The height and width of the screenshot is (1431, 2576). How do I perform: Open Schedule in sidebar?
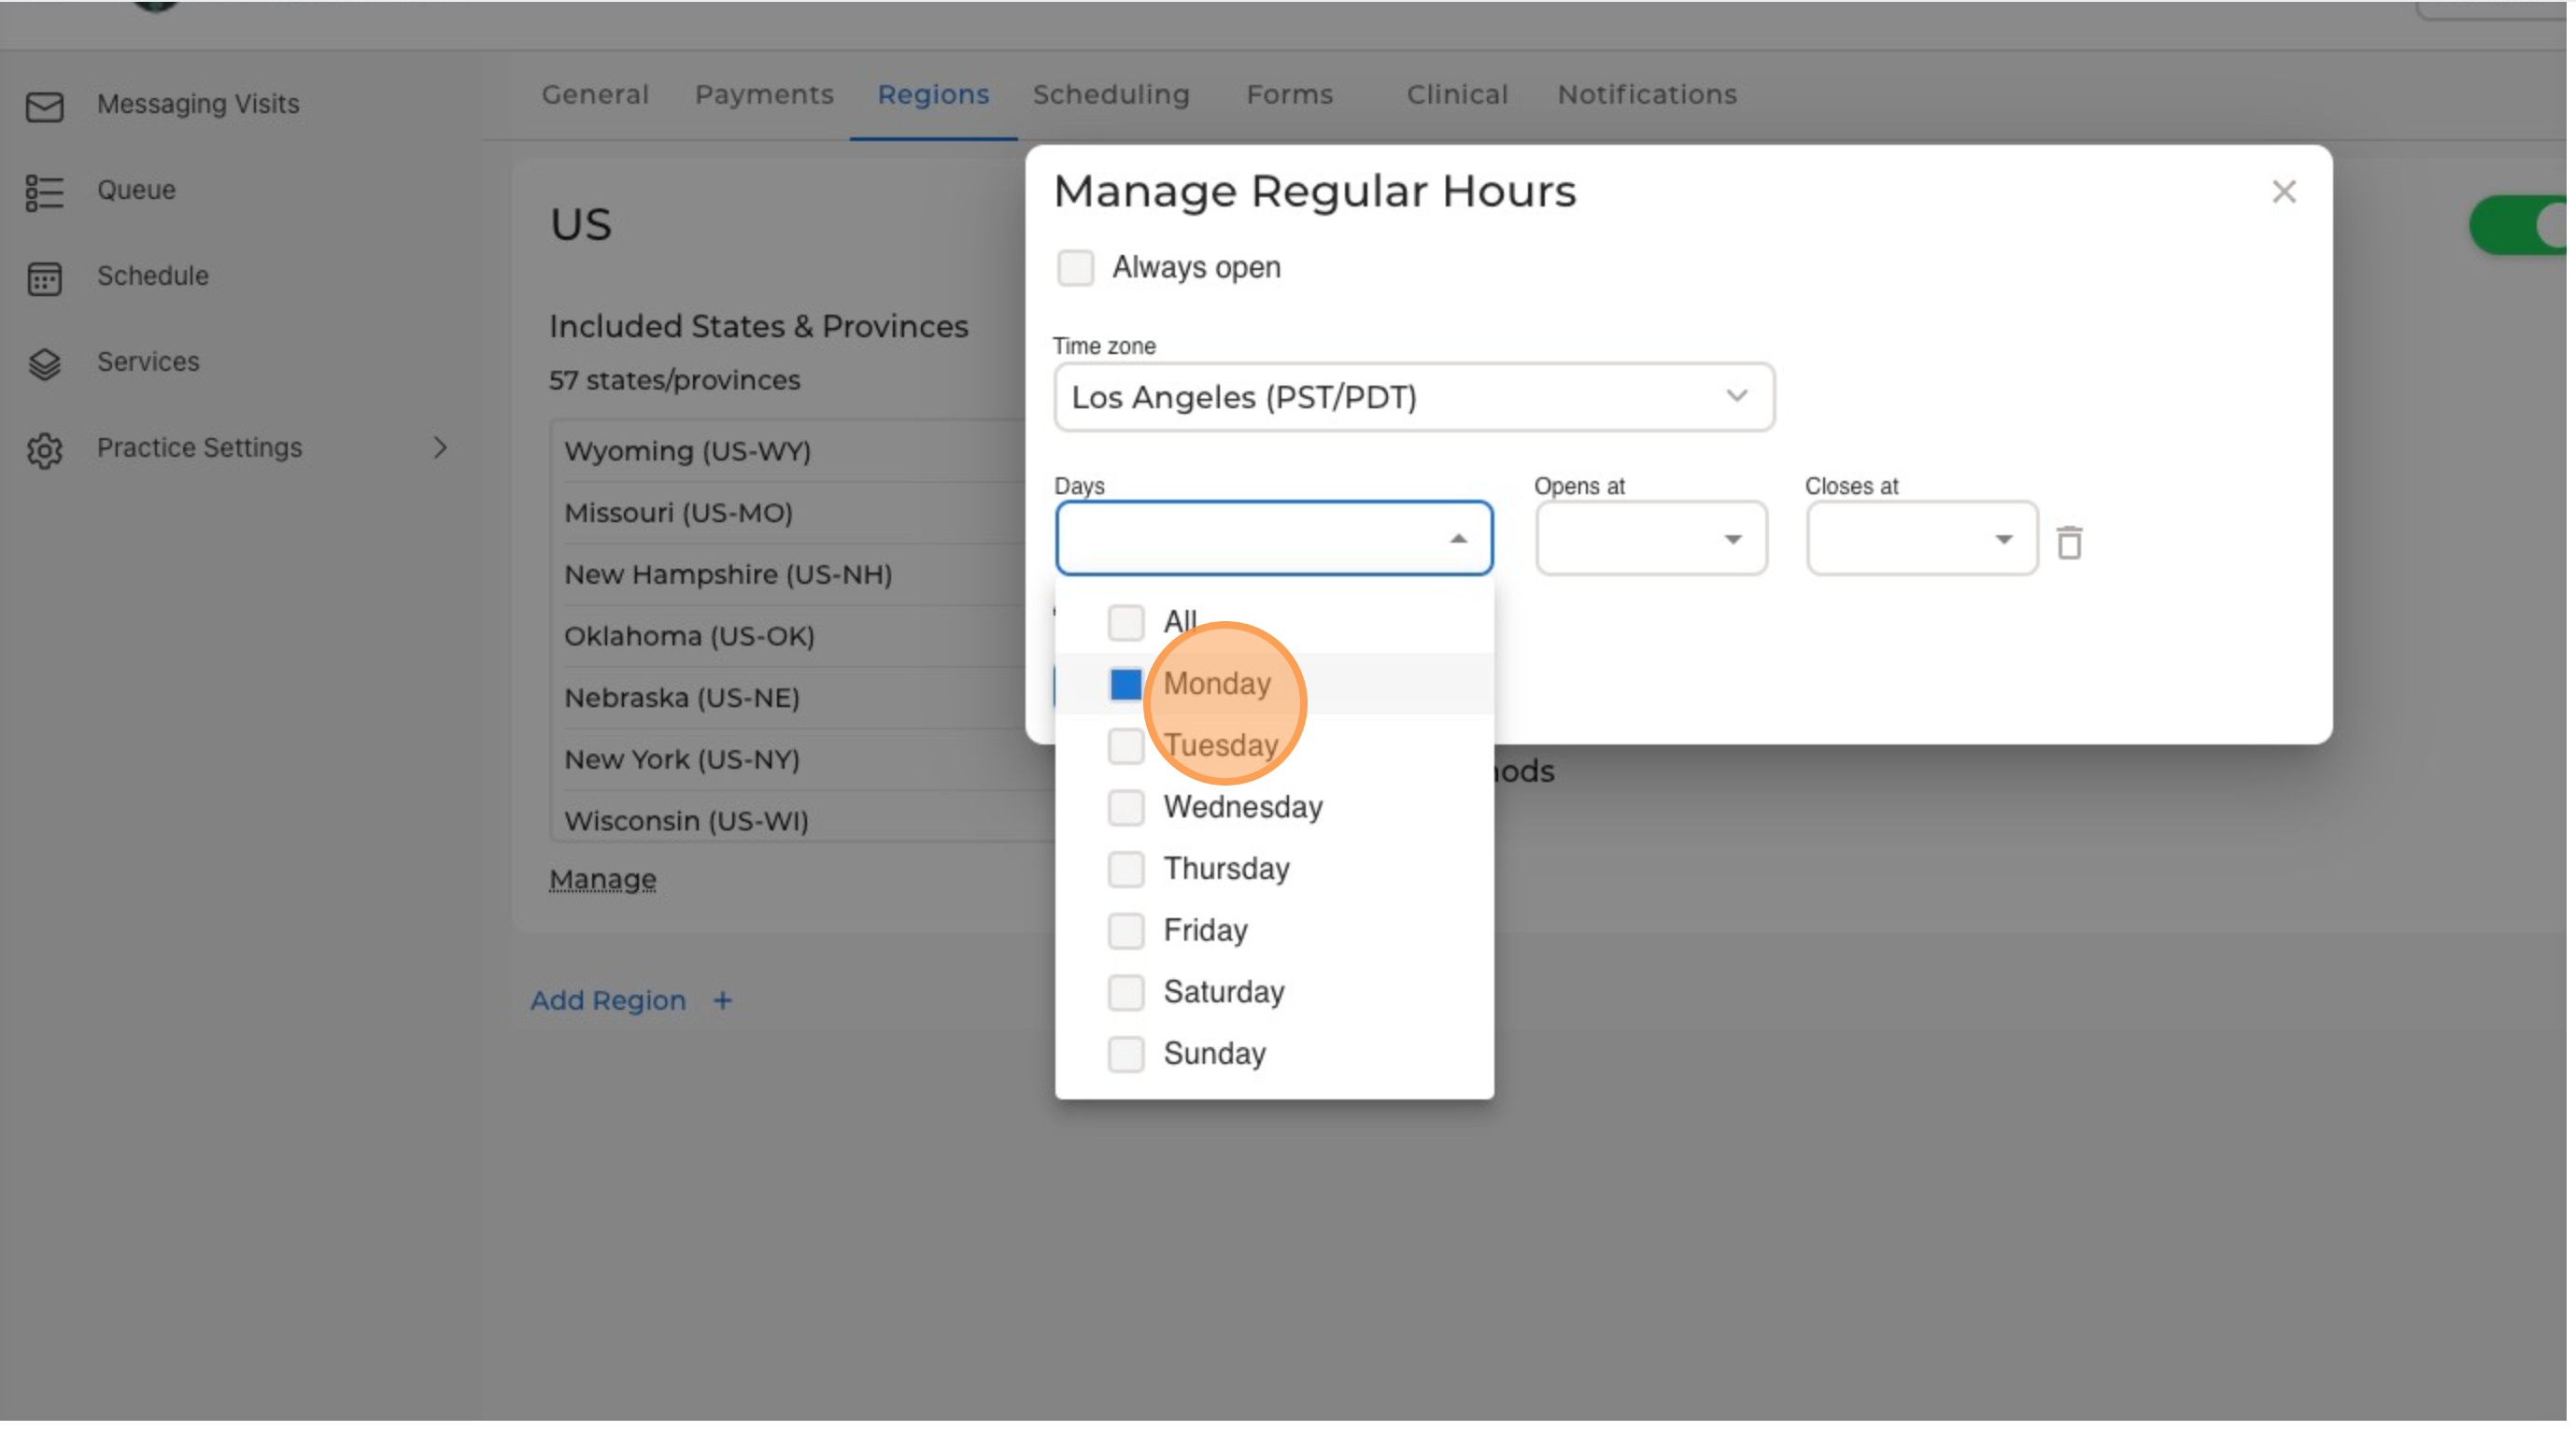pos(152,276)
